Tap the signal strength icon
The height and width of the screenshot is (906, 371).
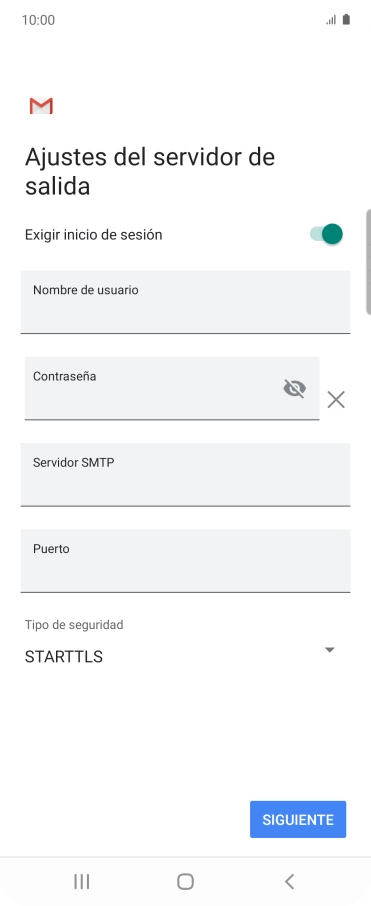(x=331, y=20)
